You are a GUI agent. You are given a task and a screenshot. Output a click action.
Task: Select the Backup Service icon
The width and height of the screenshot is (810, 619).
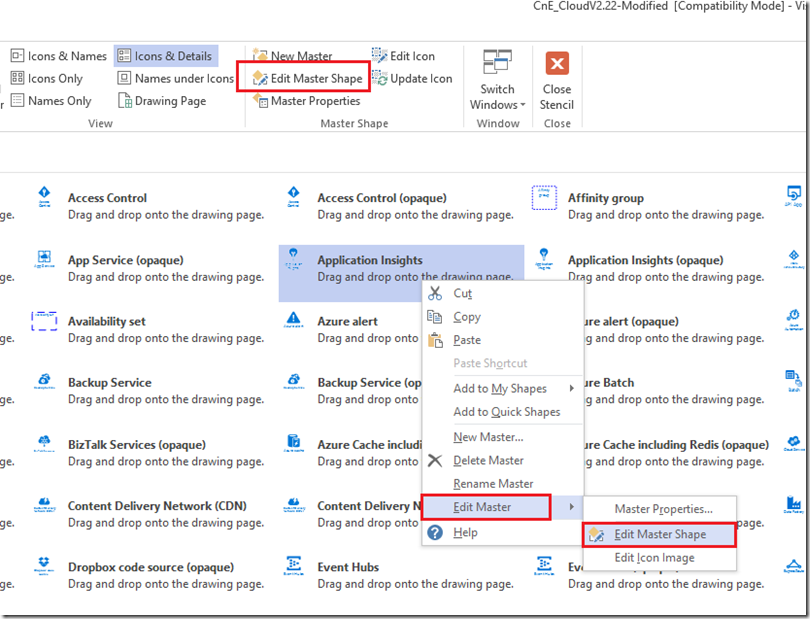tap(44, 381)
